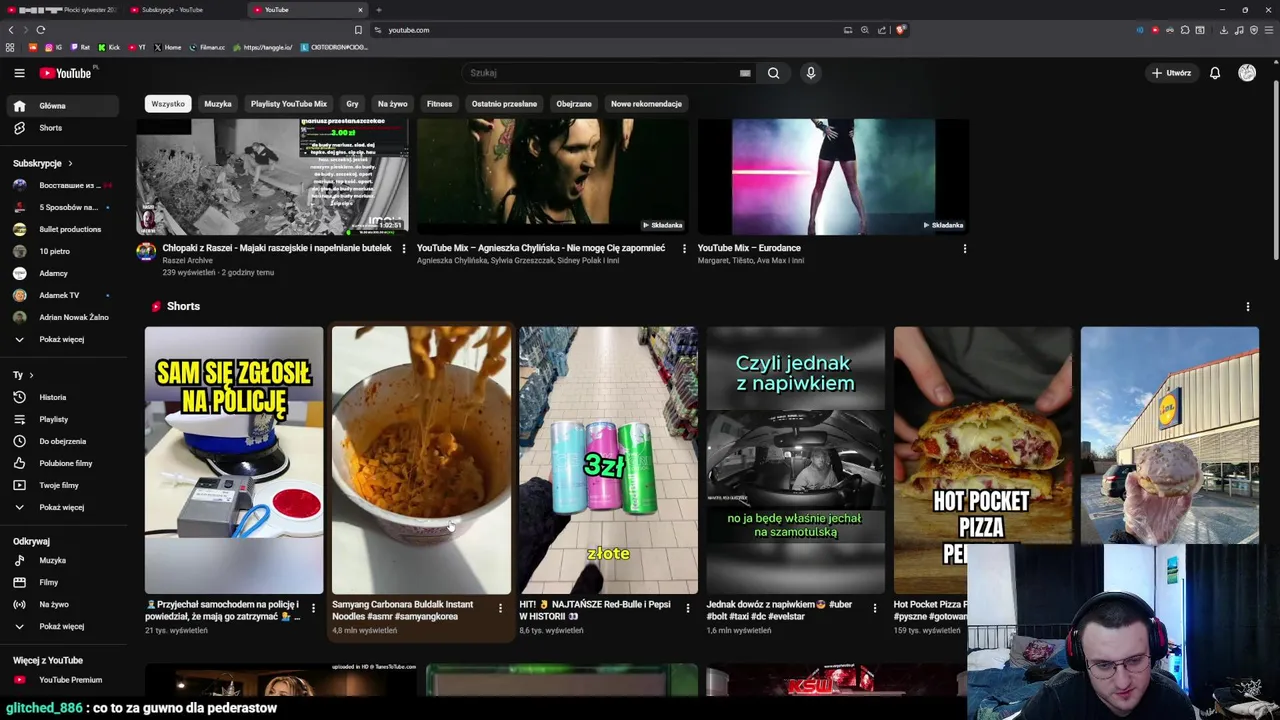Select the Nowe rekomendacje chip
The image size is (1280, 720).
pos(646,104)
